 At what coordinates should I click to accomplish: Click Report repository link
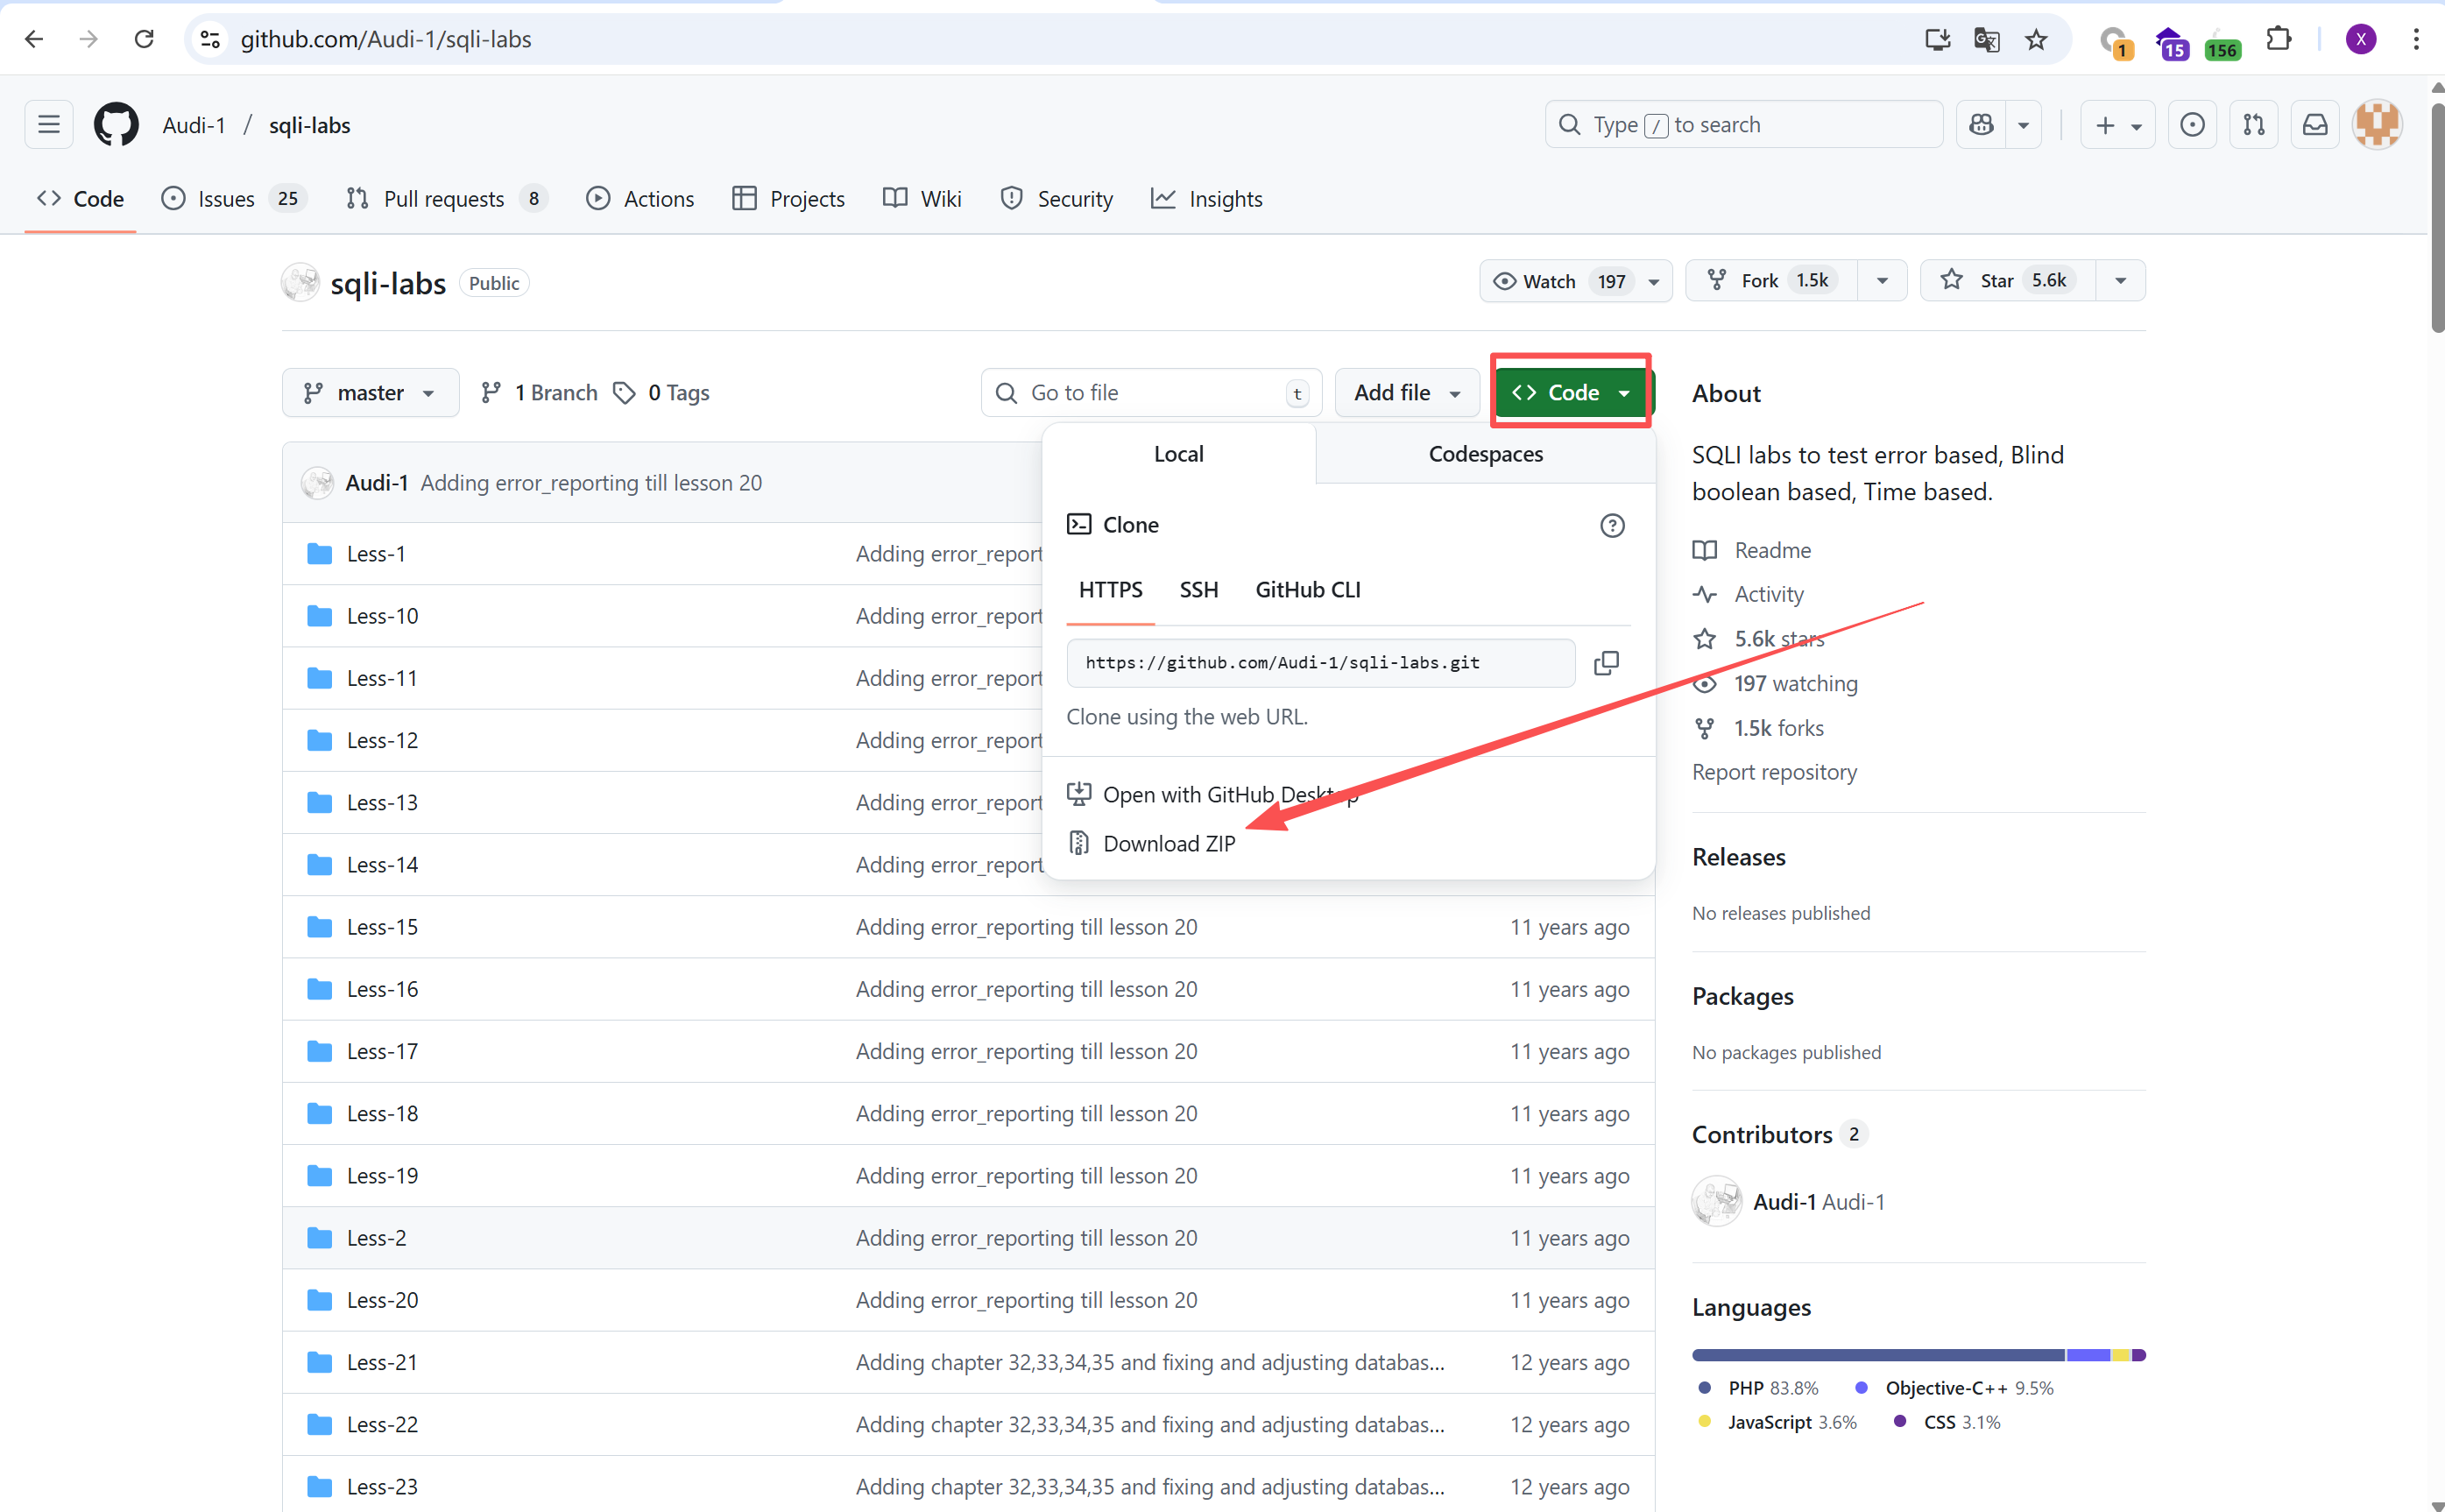1774,772
